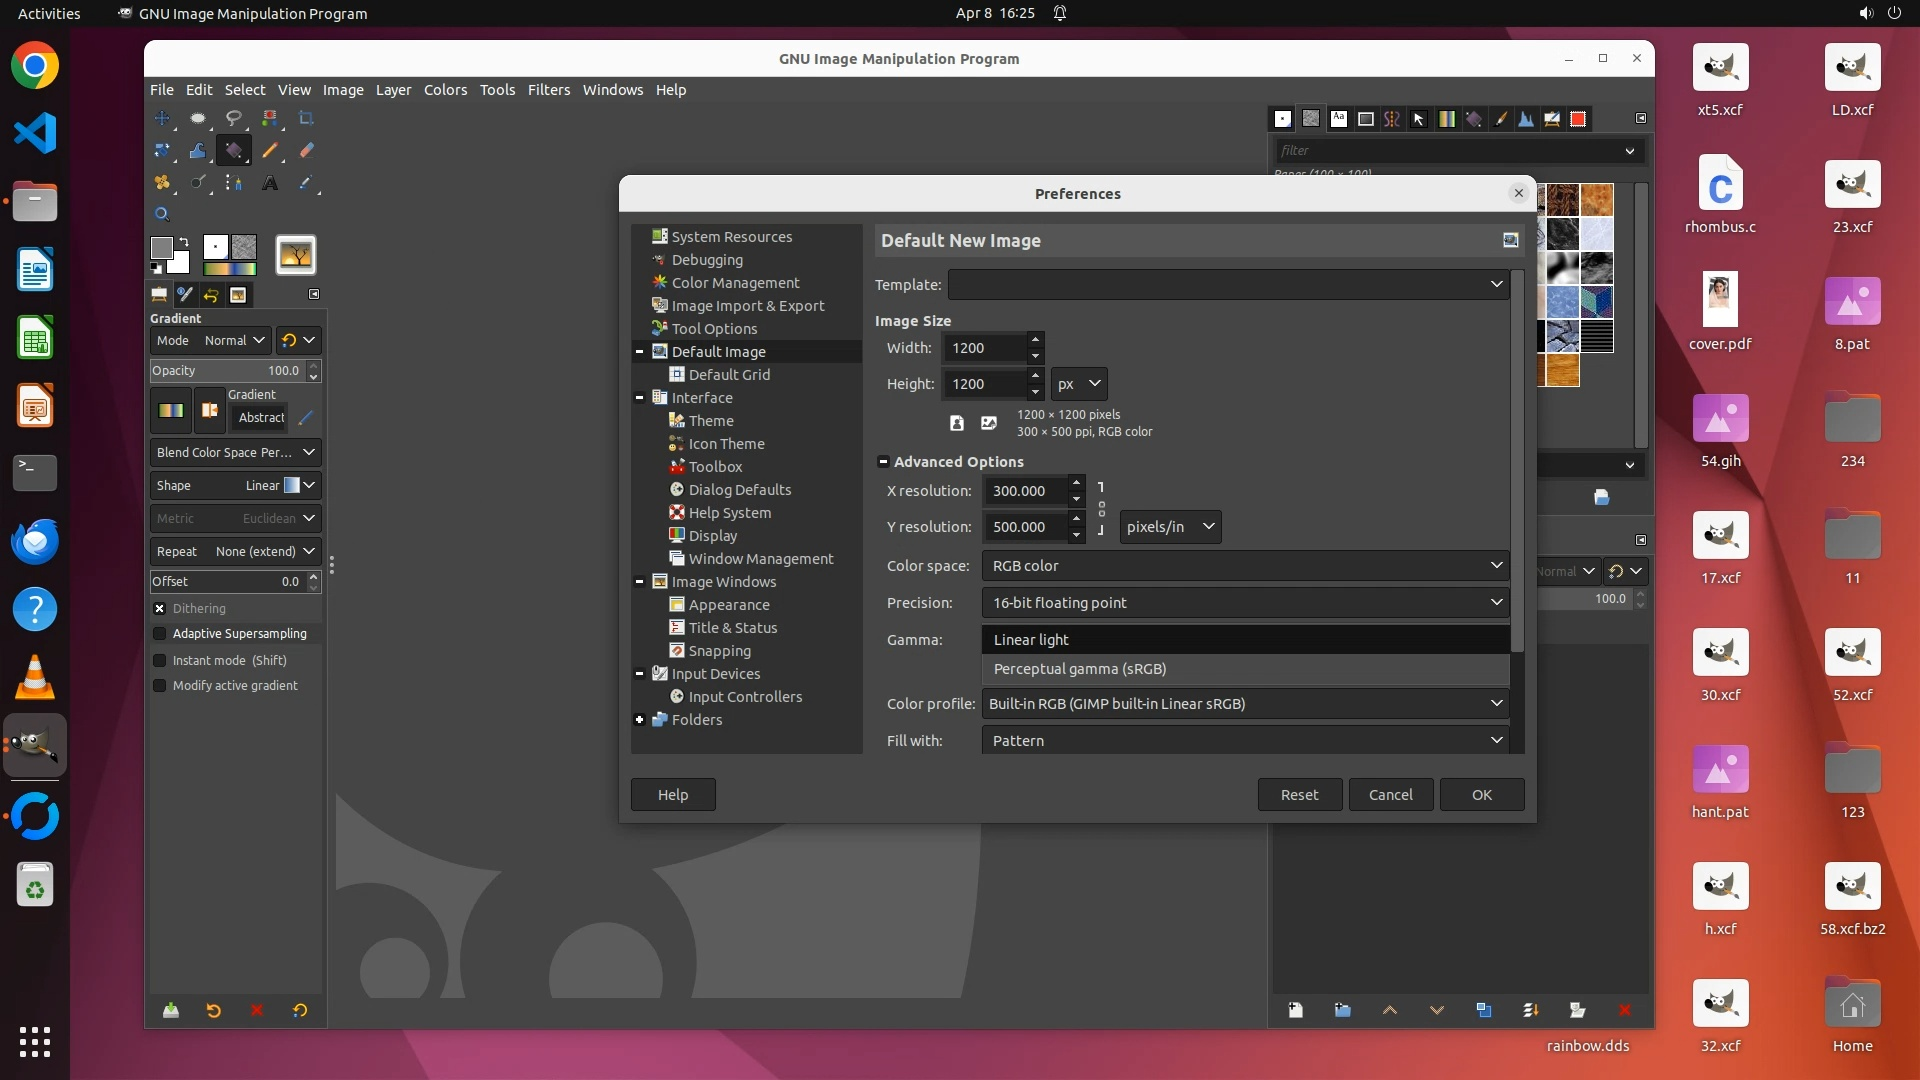Choose Perceptual gamma (sRGB) option
The height and width of the screenshot is (1080, 1920).
1080,669
